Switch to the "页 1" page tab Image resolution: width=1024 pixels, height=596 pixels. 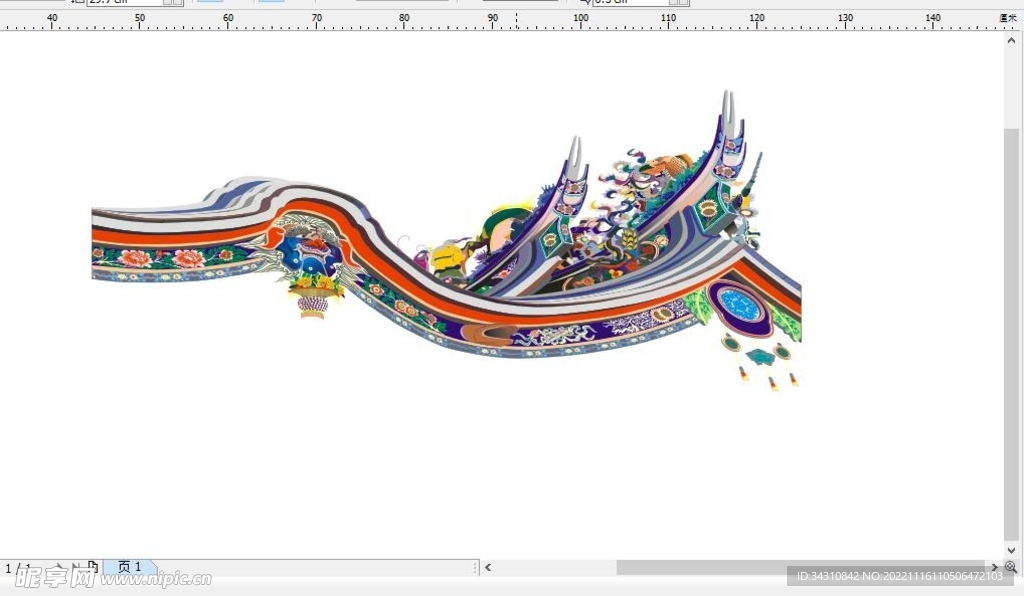click(x=130, y=567)
